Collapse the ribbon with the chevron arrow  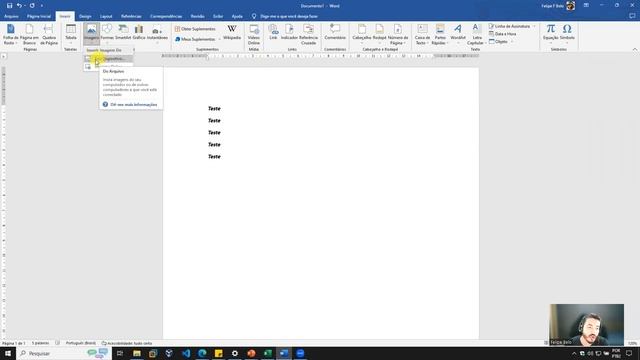635,49
